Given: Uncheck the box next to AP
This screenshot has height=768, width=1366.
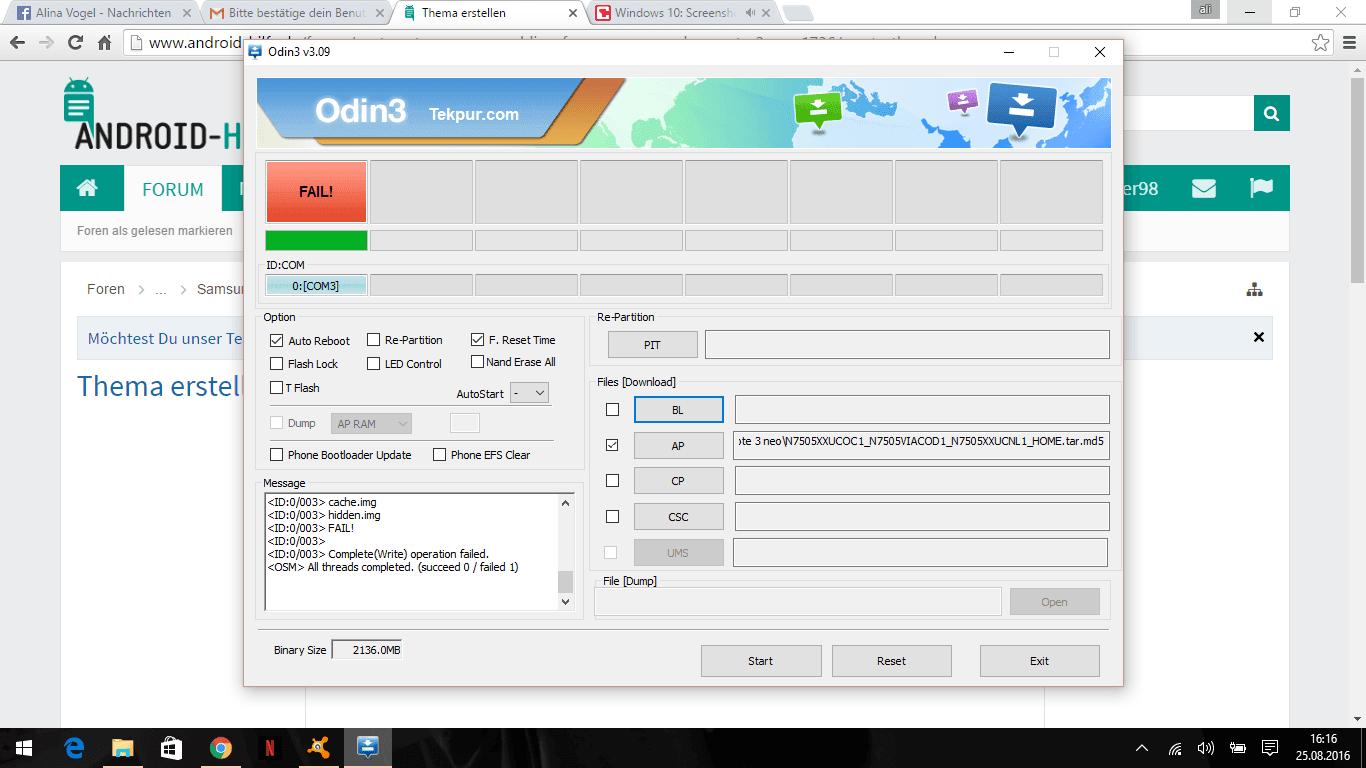Looking at the screenshot, I should click(612, 445).
